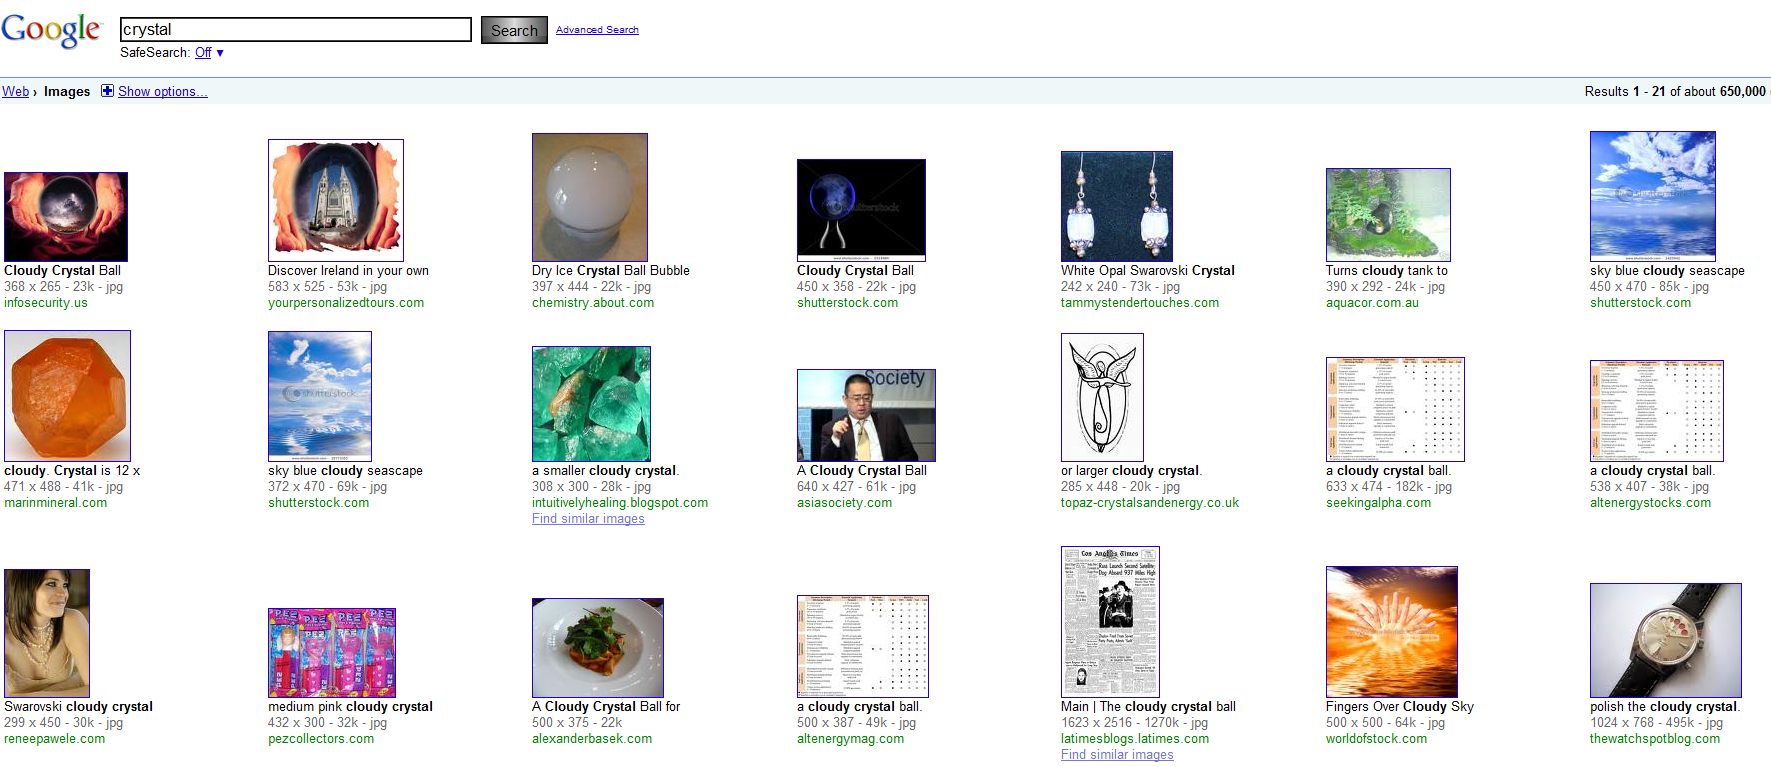Image resolution: width=1771 pixels, height=767 pixels.
Task: Open the Advanced Search link
Action: (597, 30)
